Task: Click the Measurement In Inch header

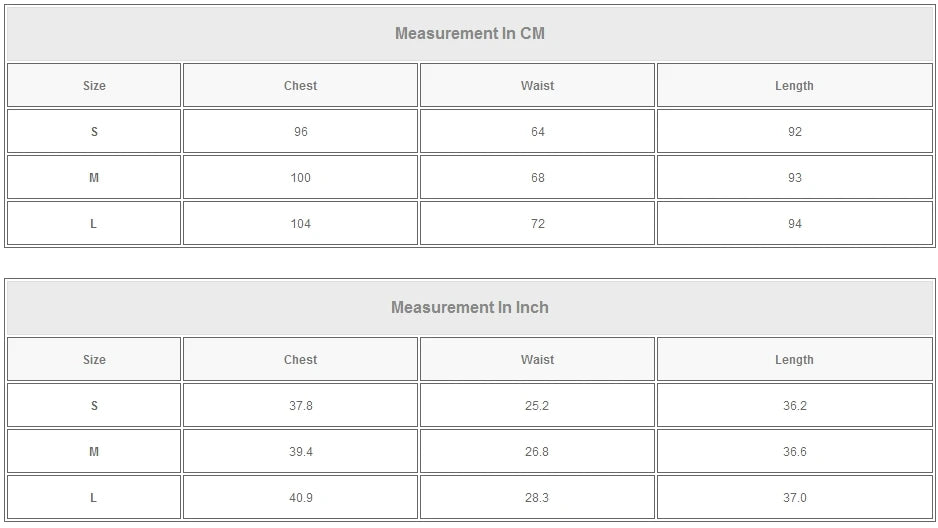Action: [469, 307]
